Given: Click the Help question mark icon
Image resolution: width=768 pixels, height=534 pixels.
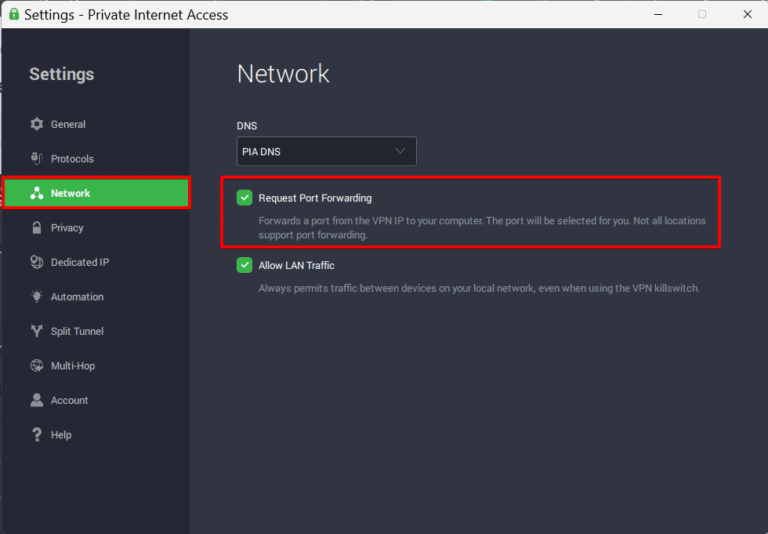Looking at the screenshot, I should [37, 435].
